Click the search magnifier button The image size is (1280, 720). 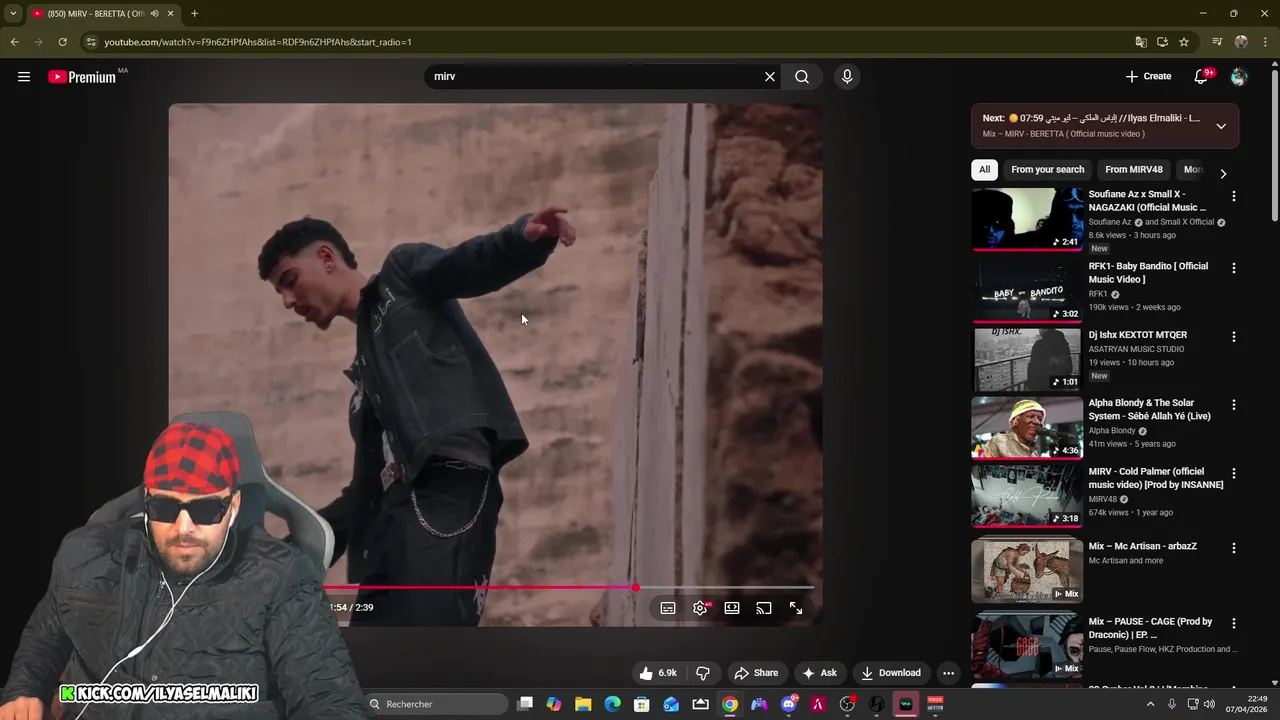click(x=802, y=77)
